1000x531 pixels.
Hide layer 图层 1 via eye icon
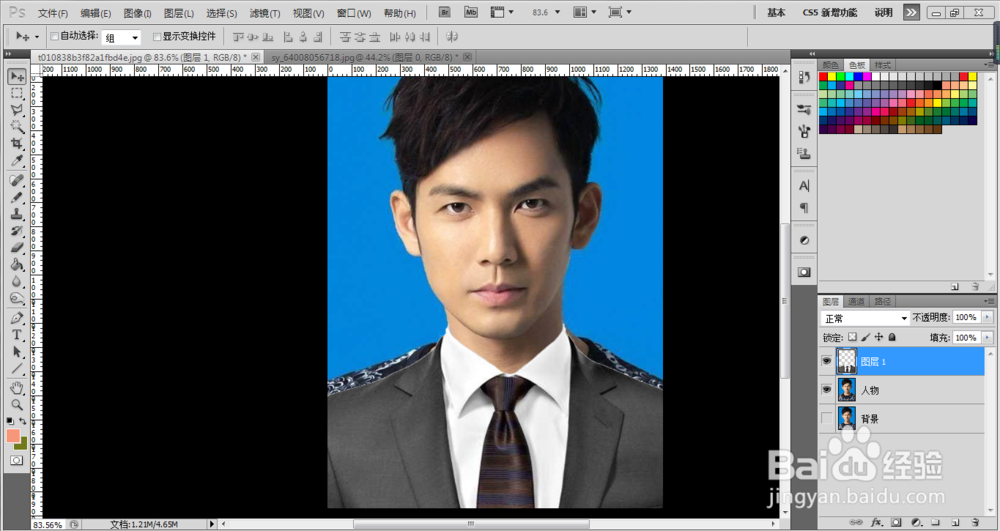(x=827, y=361)
